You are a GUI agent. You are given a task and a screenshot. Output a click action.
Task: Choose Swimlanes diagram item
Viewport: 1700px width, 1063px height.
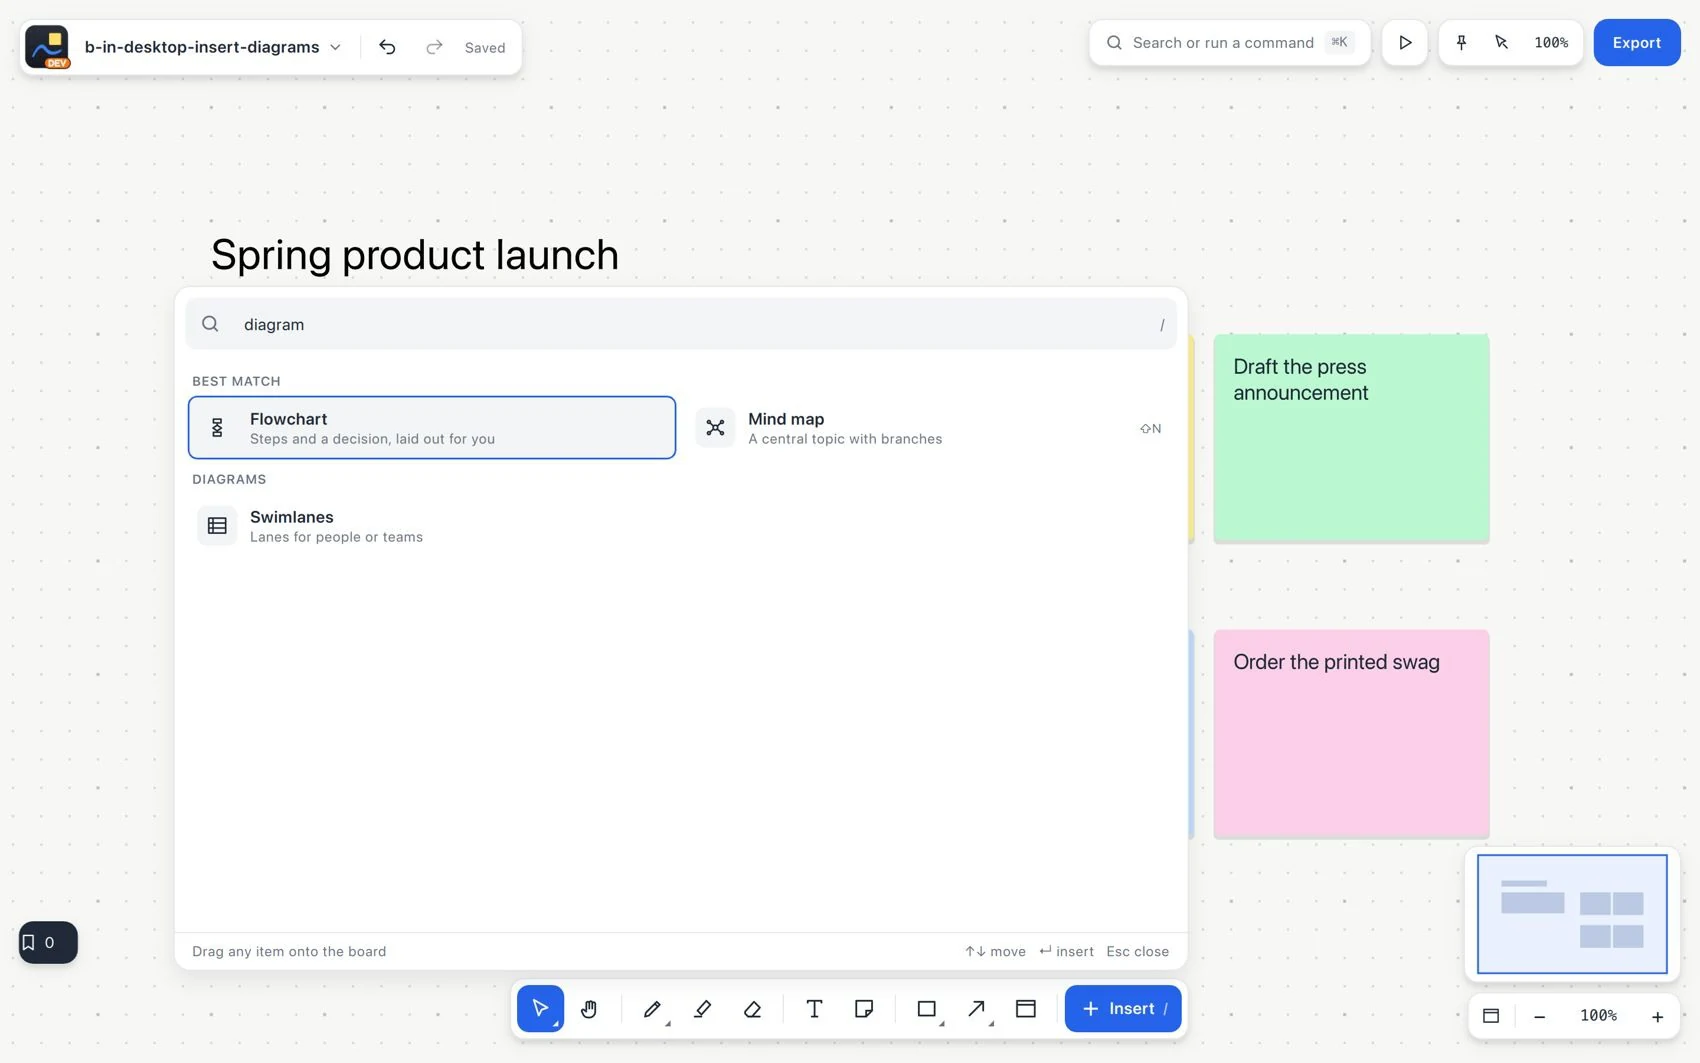point(432,526)
